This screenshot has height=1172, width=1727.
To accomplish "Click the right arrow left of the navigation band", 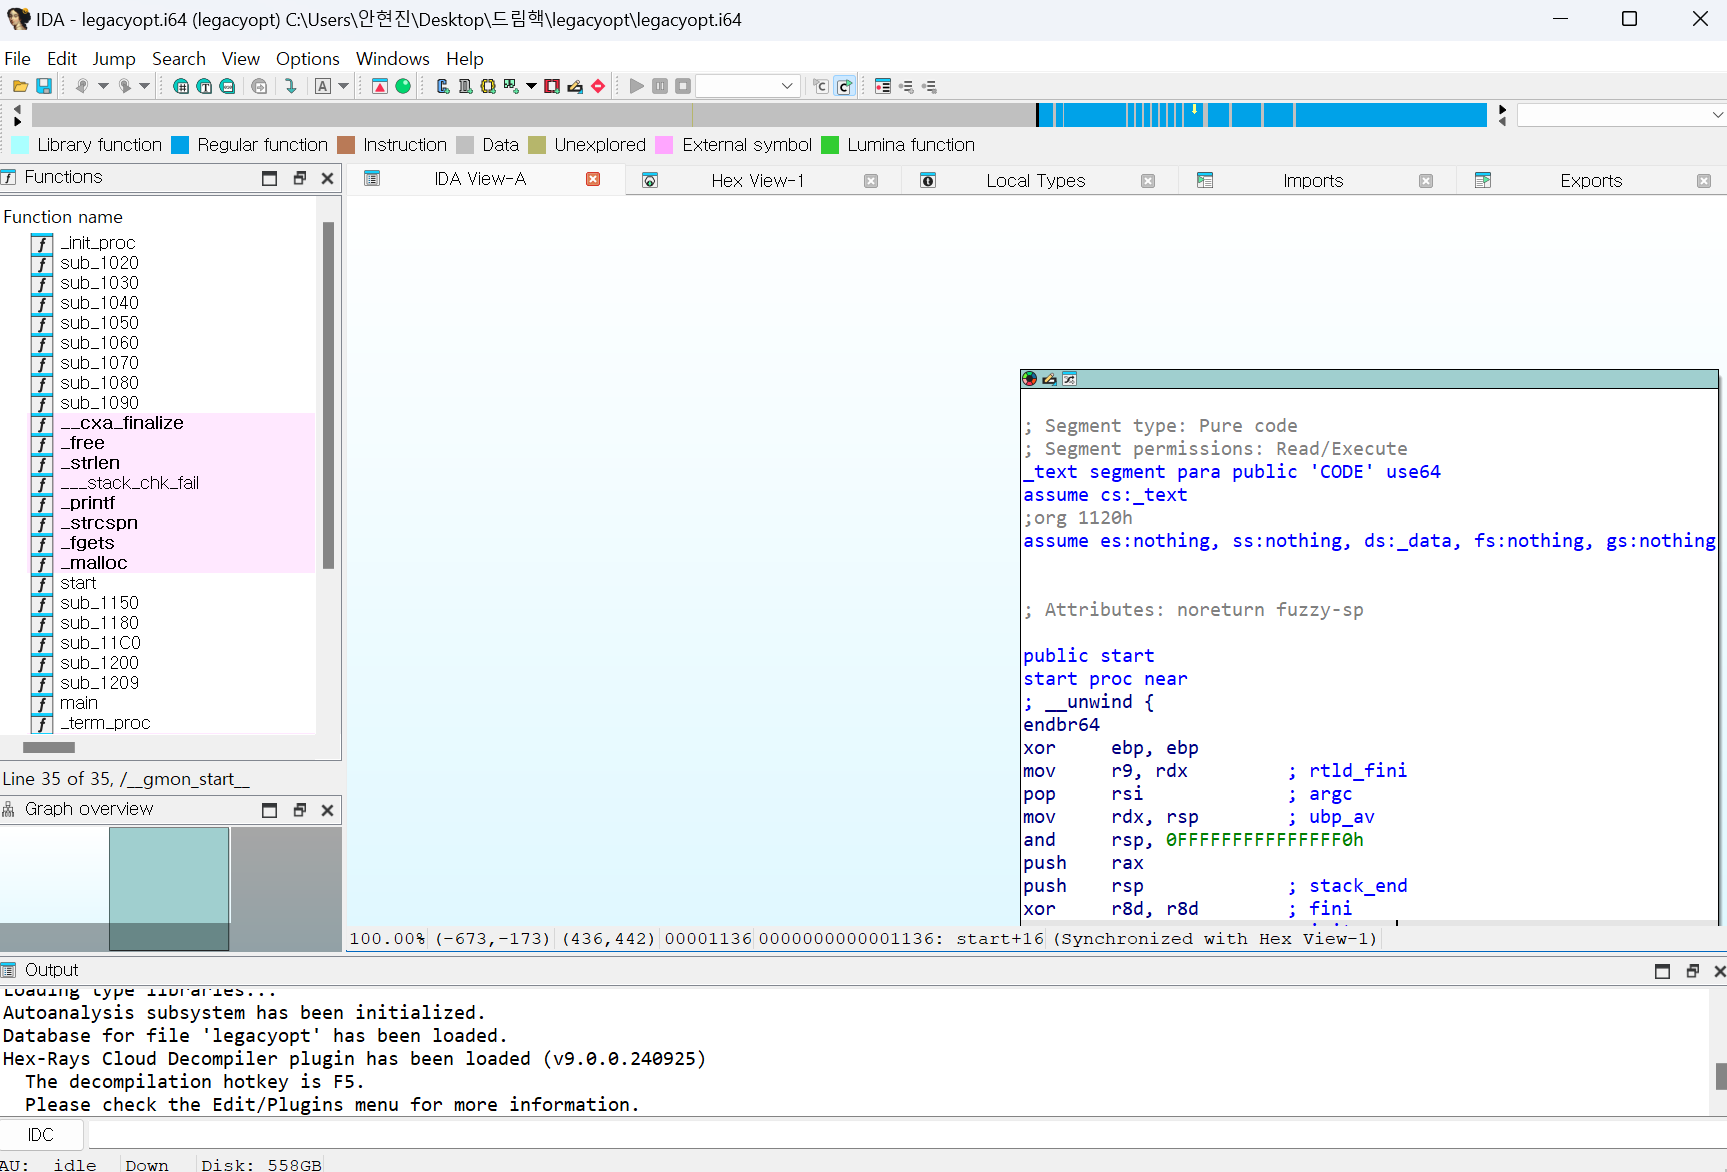I will click(17, 121).
